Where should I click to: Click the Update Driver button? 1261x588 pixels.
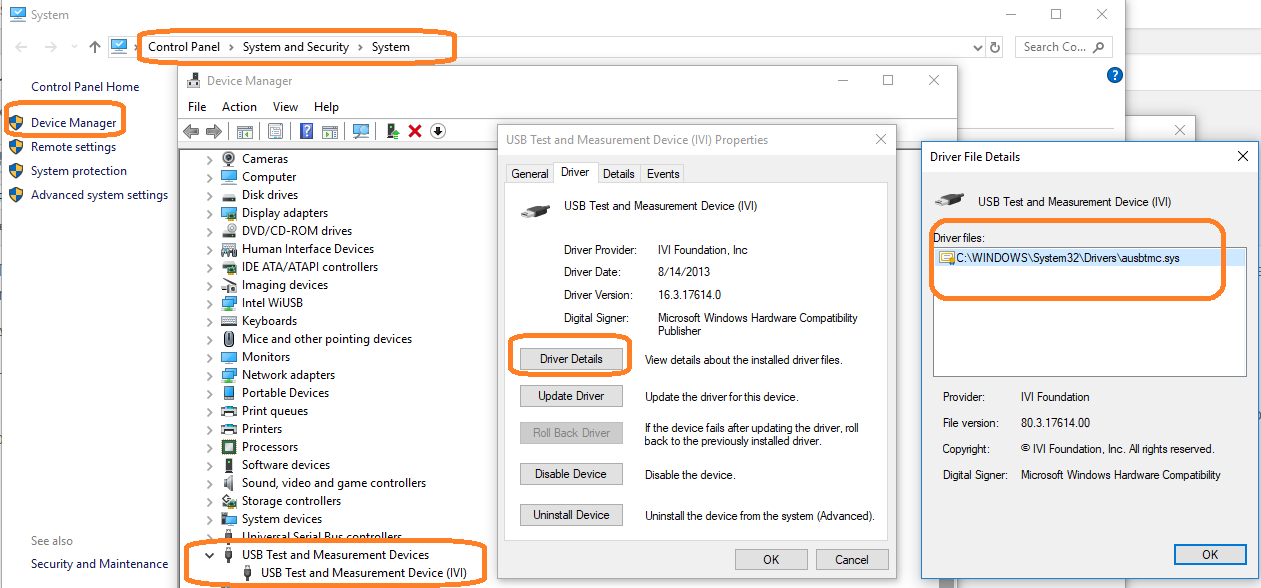coord(571,396)
